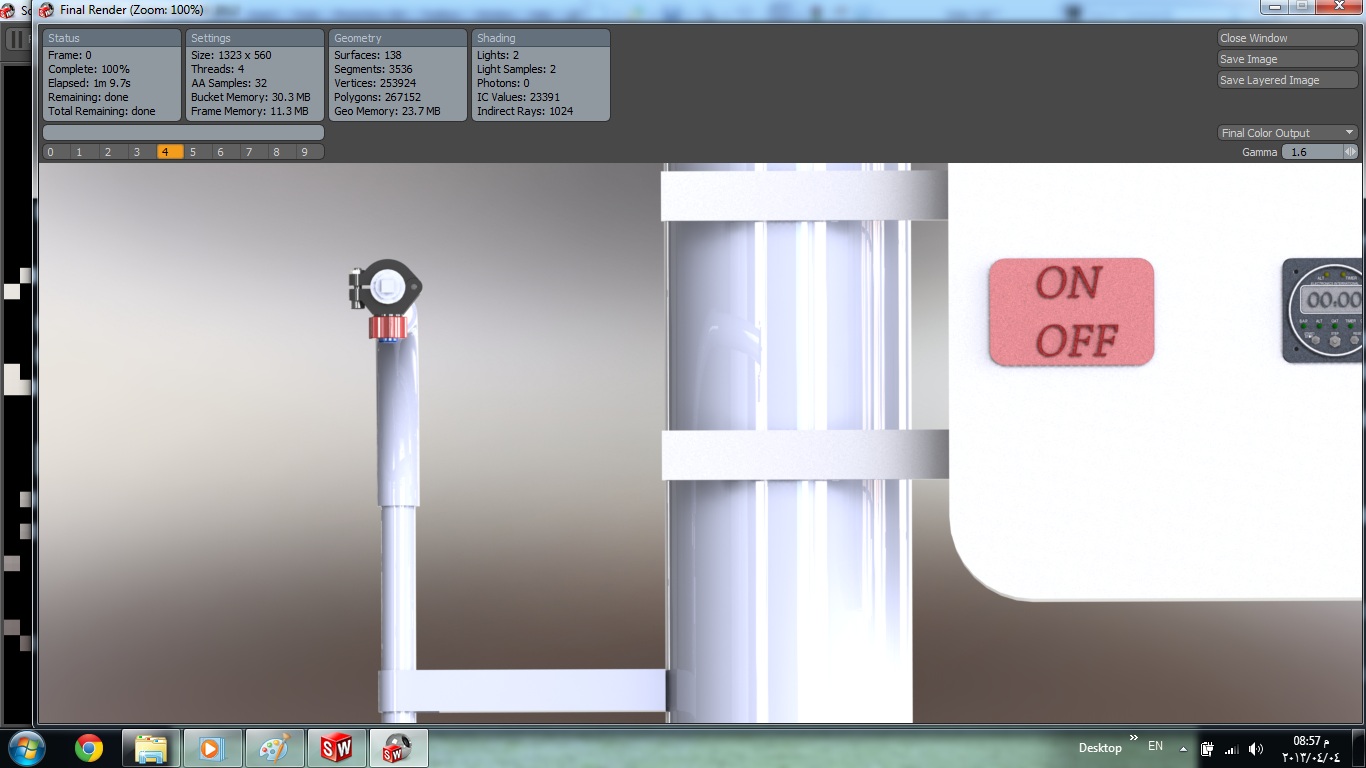Click the 'Polygons: 267152' text
This screenshot has width=1366, height=768.
(377, 97)
